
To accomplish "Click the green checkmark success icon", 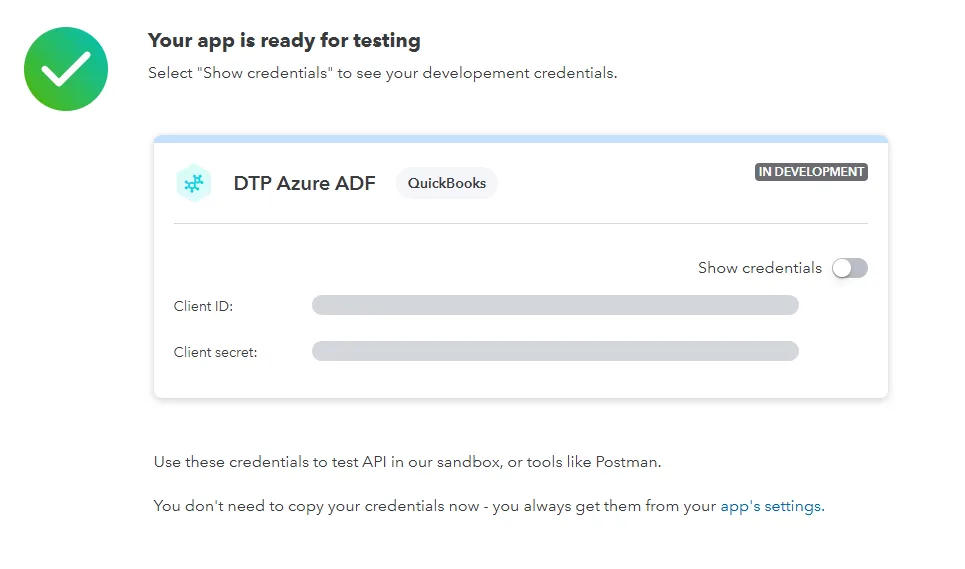I will [x=66, y=69].
